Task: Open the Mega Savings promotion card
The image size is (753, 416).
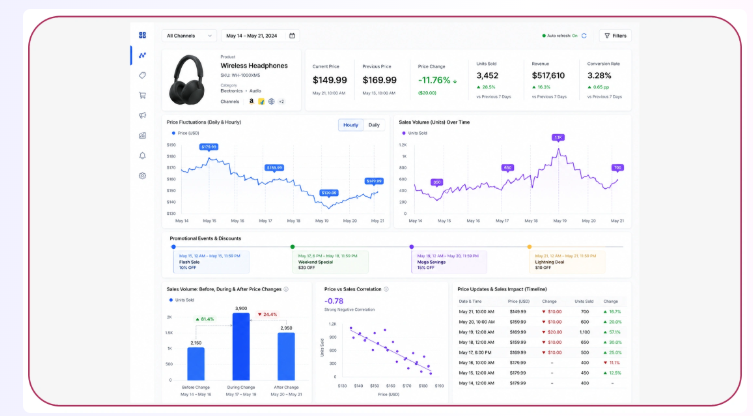Action: tap(449, 262)
